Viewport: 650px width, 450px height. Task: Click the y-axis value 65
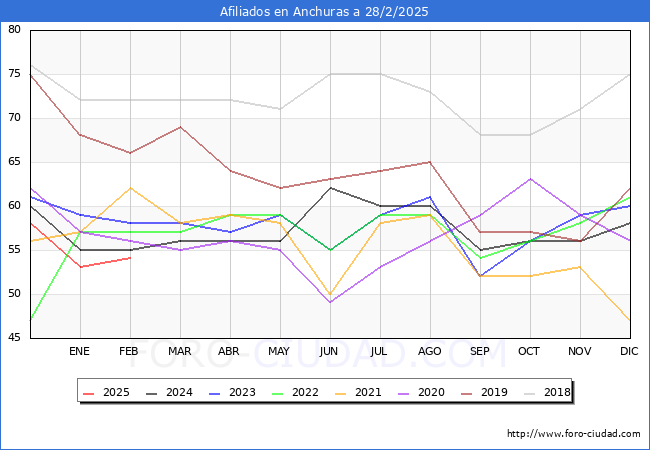[14, 162]
